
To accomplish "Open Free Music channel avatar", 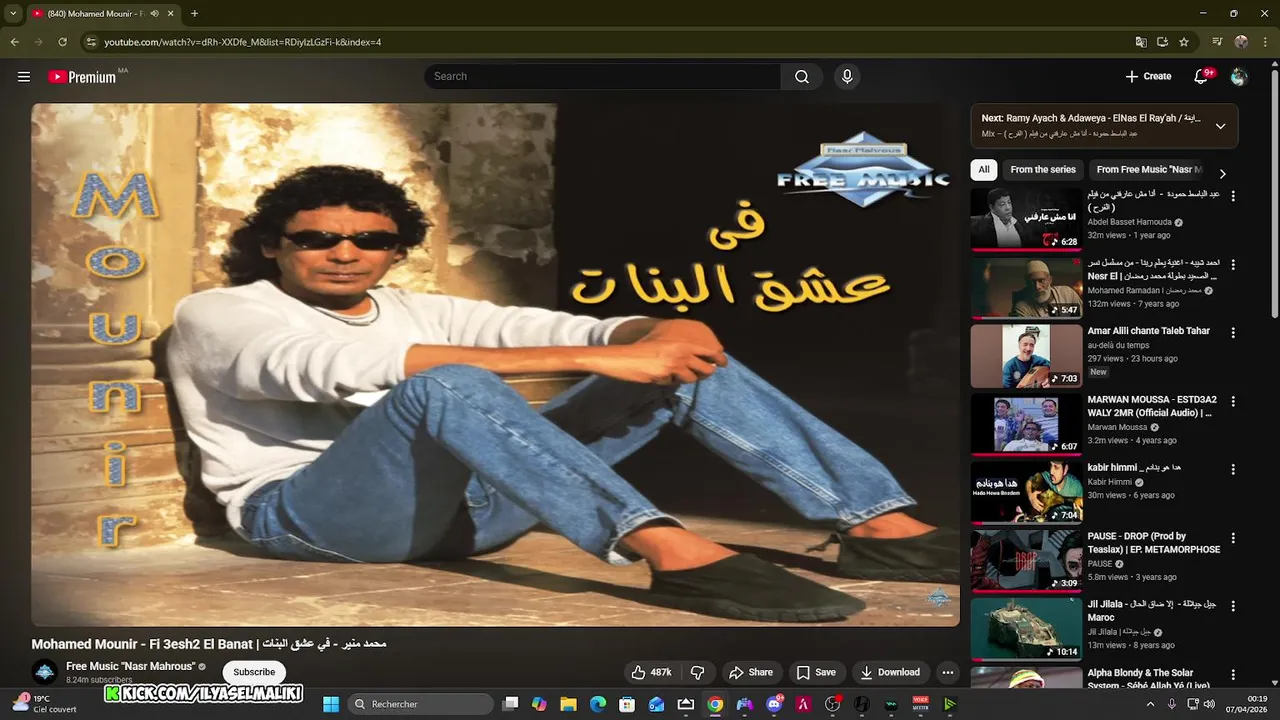I will pyautogui.click(x=43, y=672).
